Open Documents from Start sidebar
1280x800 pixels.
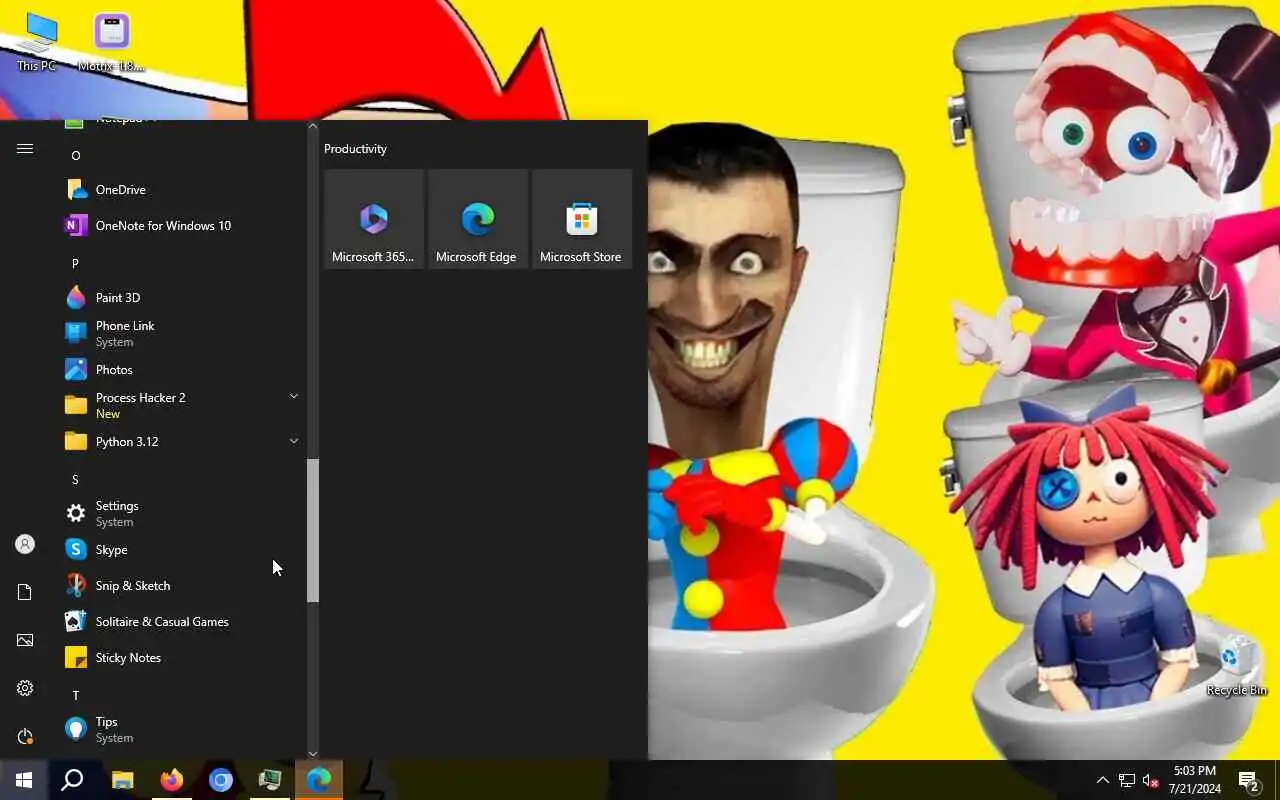(25, 592)
